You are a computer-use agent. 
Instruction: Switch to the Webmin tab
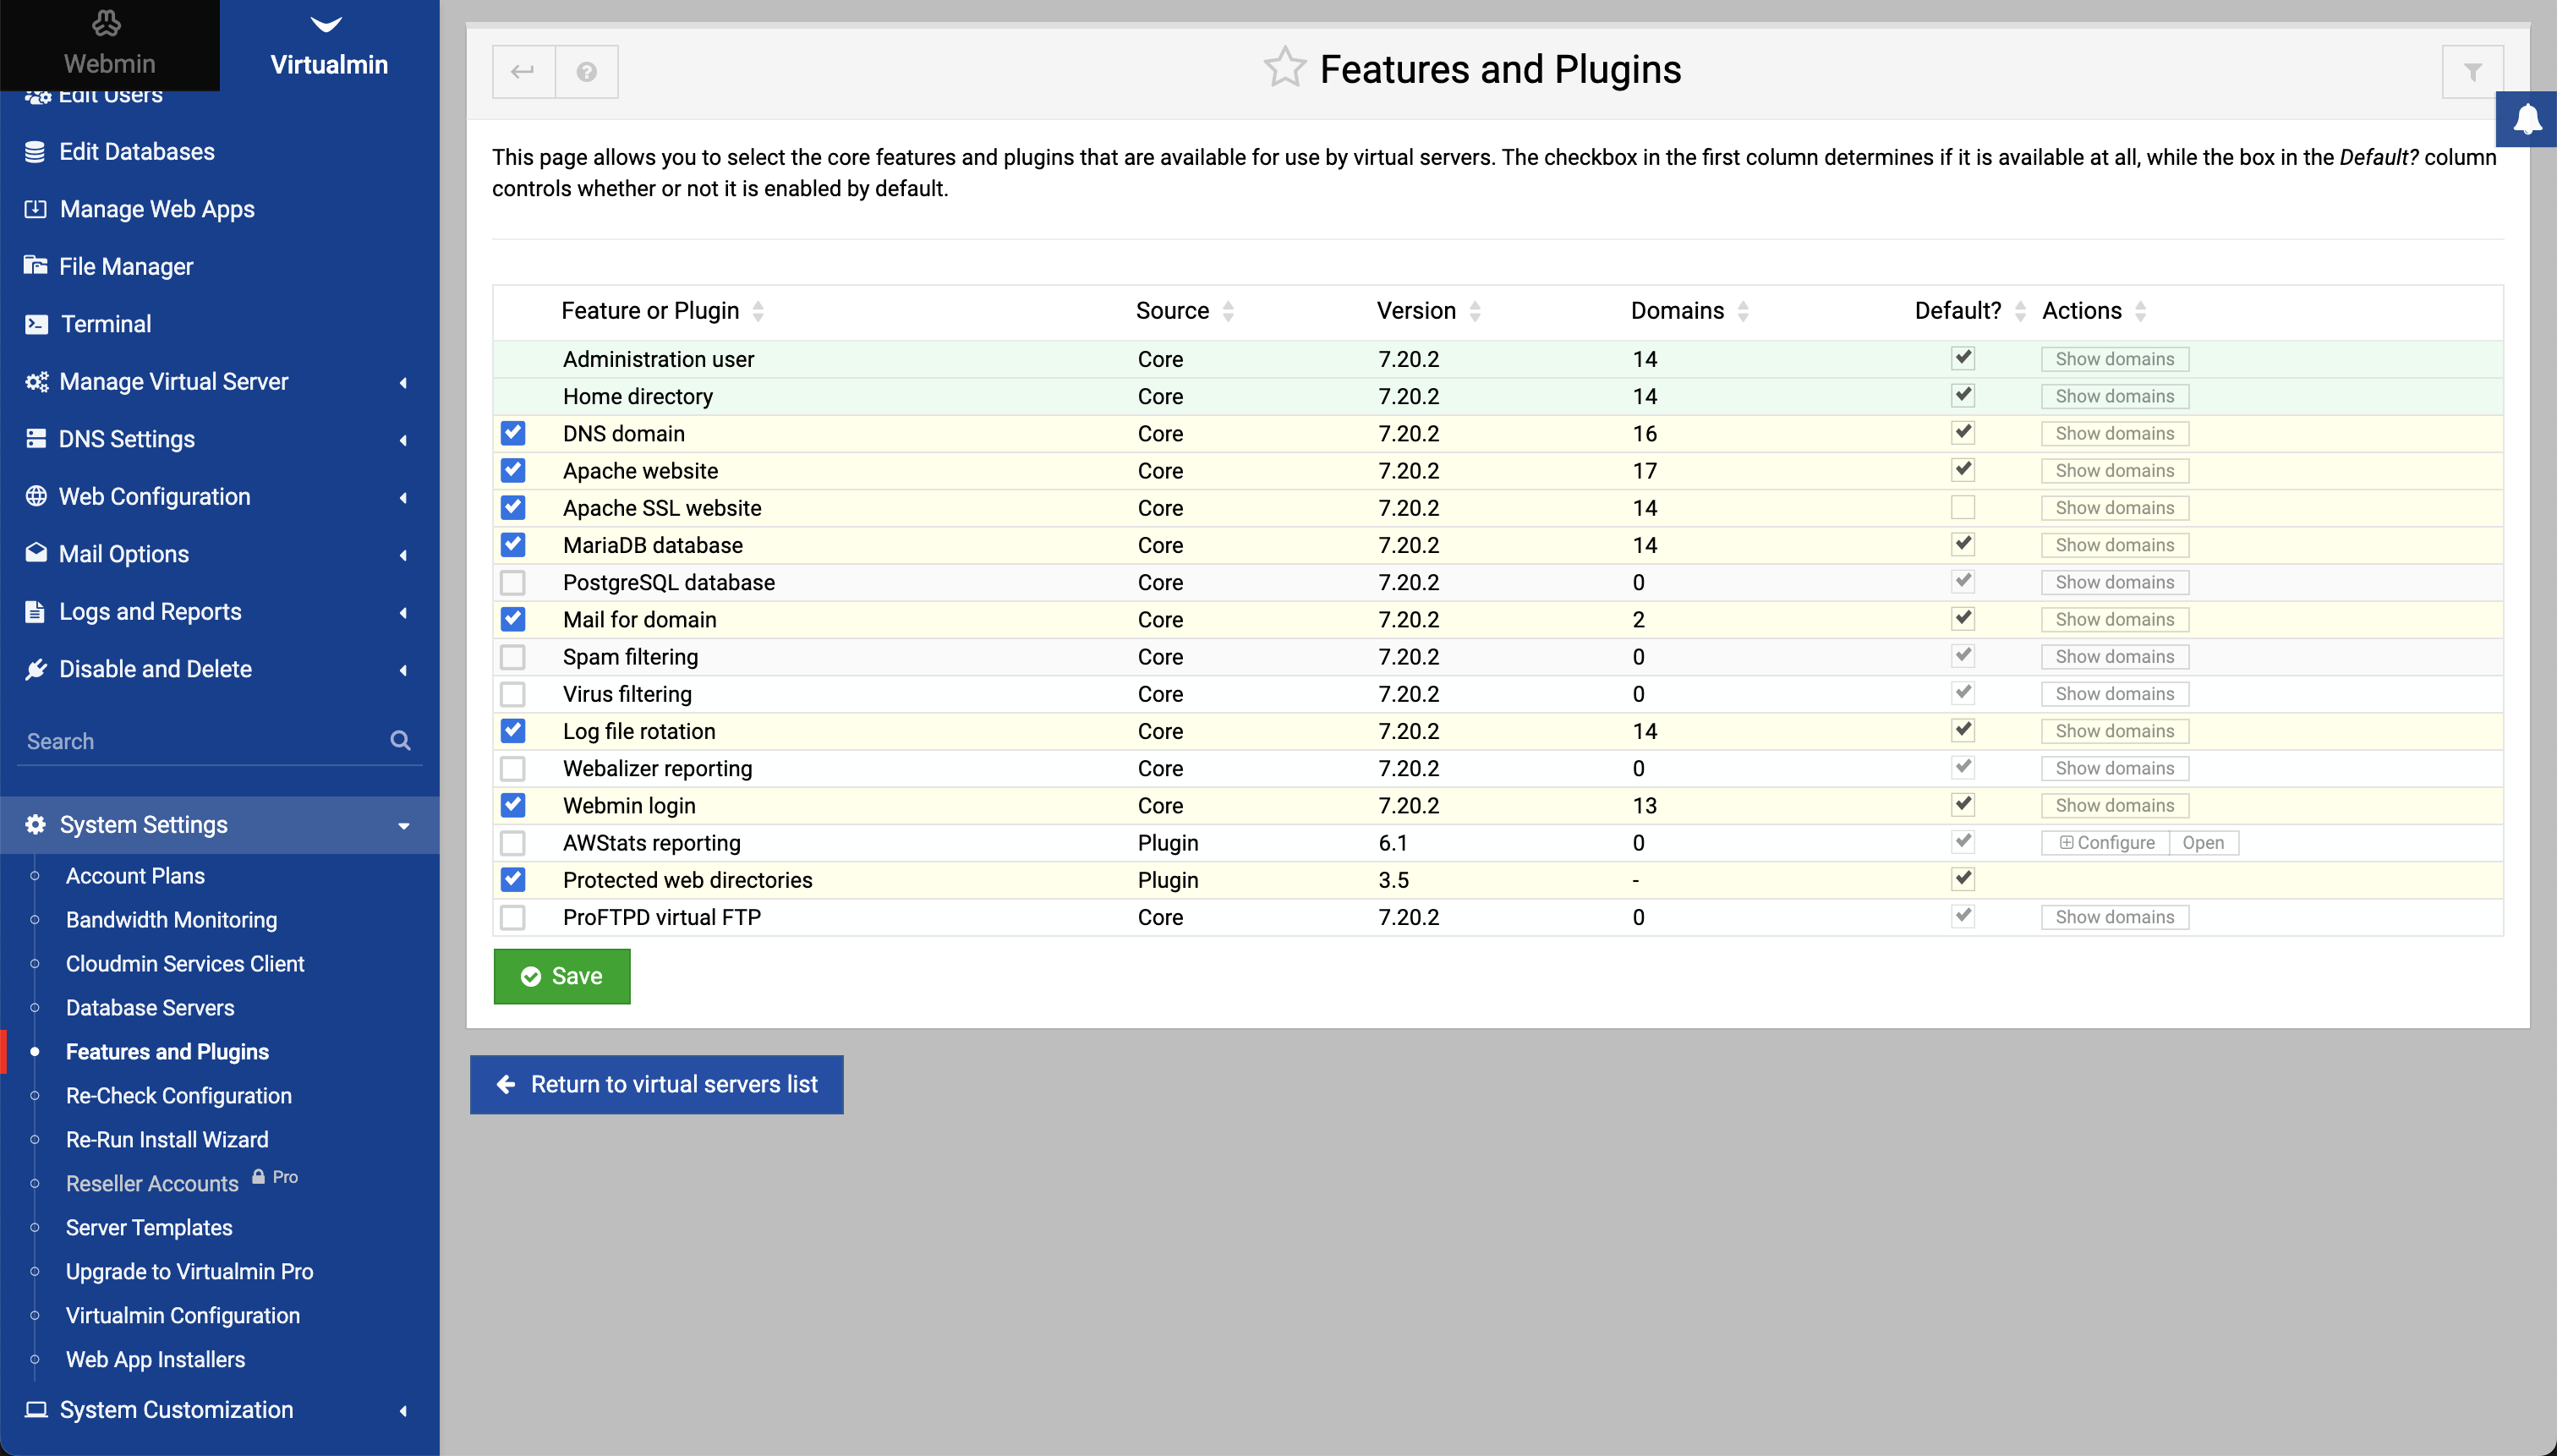(109, 45)
